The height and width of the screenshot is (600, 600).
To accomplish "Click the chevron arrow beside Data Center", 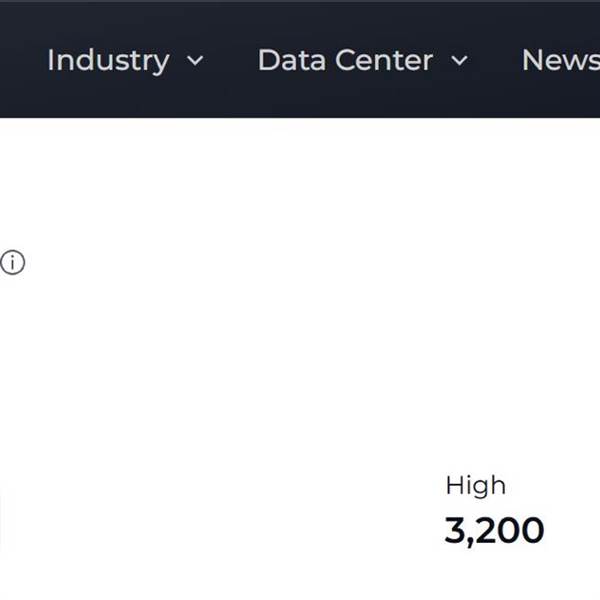I will 459,61.
